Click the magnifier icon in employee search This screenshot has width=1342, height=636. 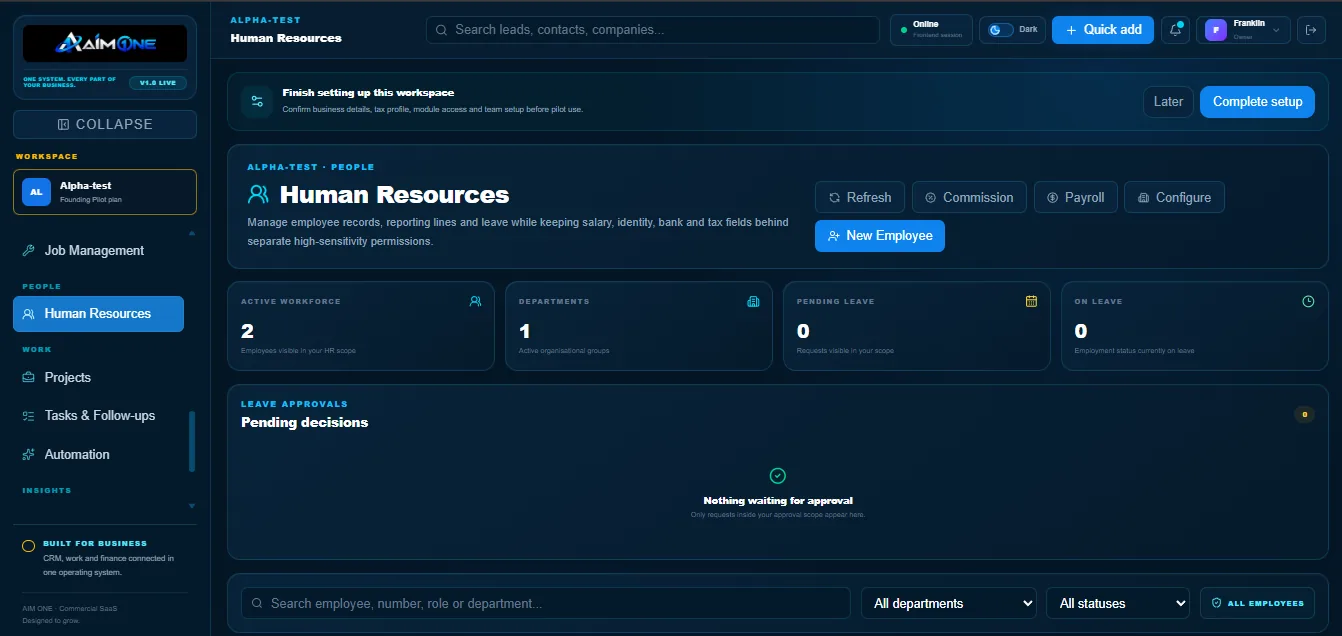257,603
